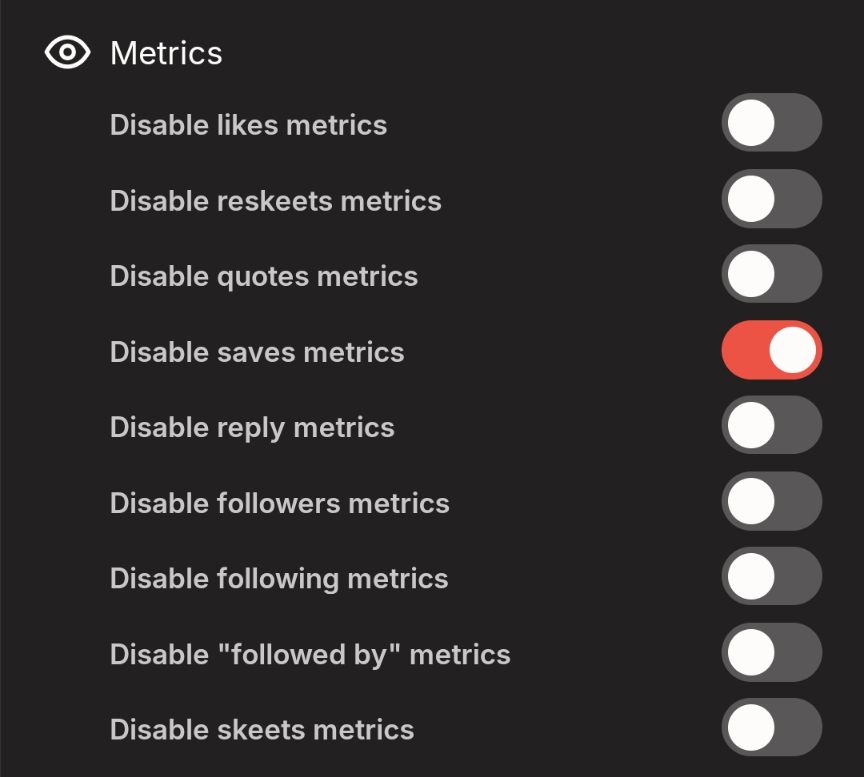Enable the Disable likes metrics switch
864x777 pixels.
(771, 123)
